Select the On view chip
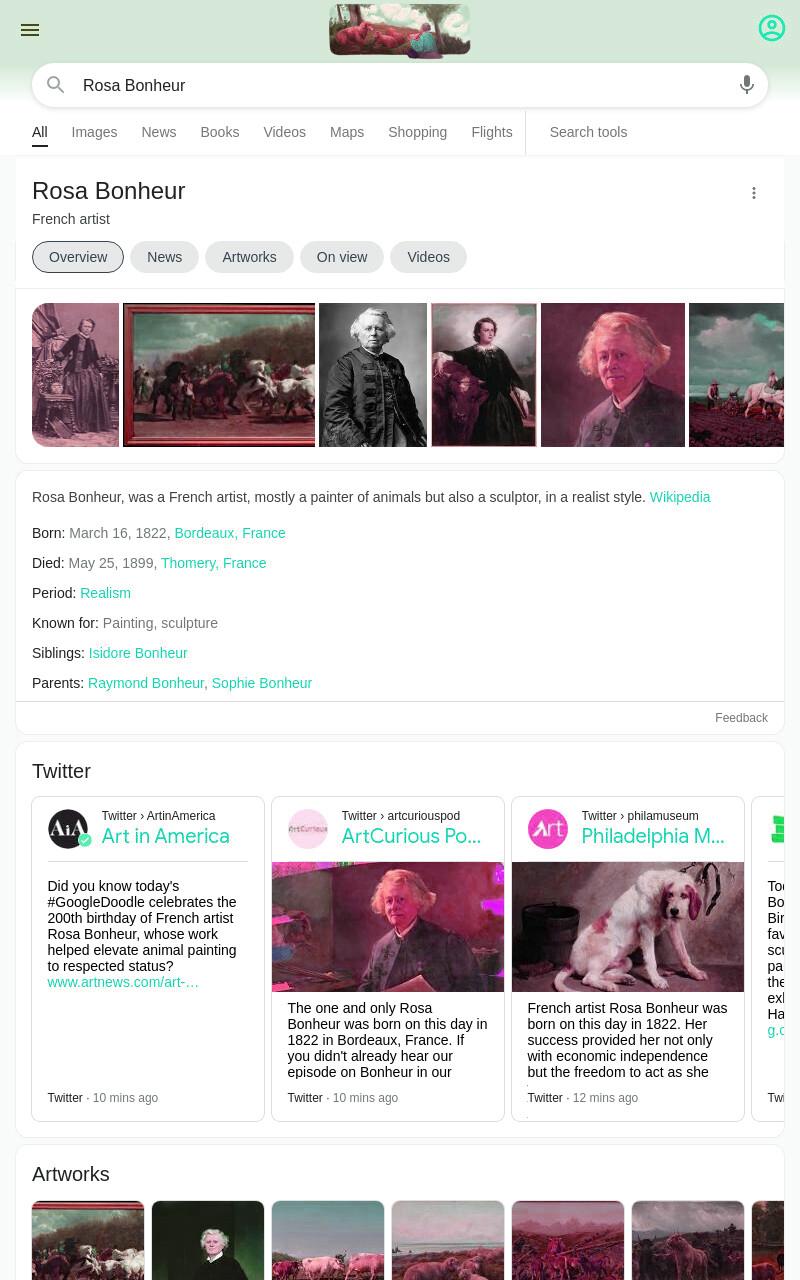 click(x=342, y=257)
